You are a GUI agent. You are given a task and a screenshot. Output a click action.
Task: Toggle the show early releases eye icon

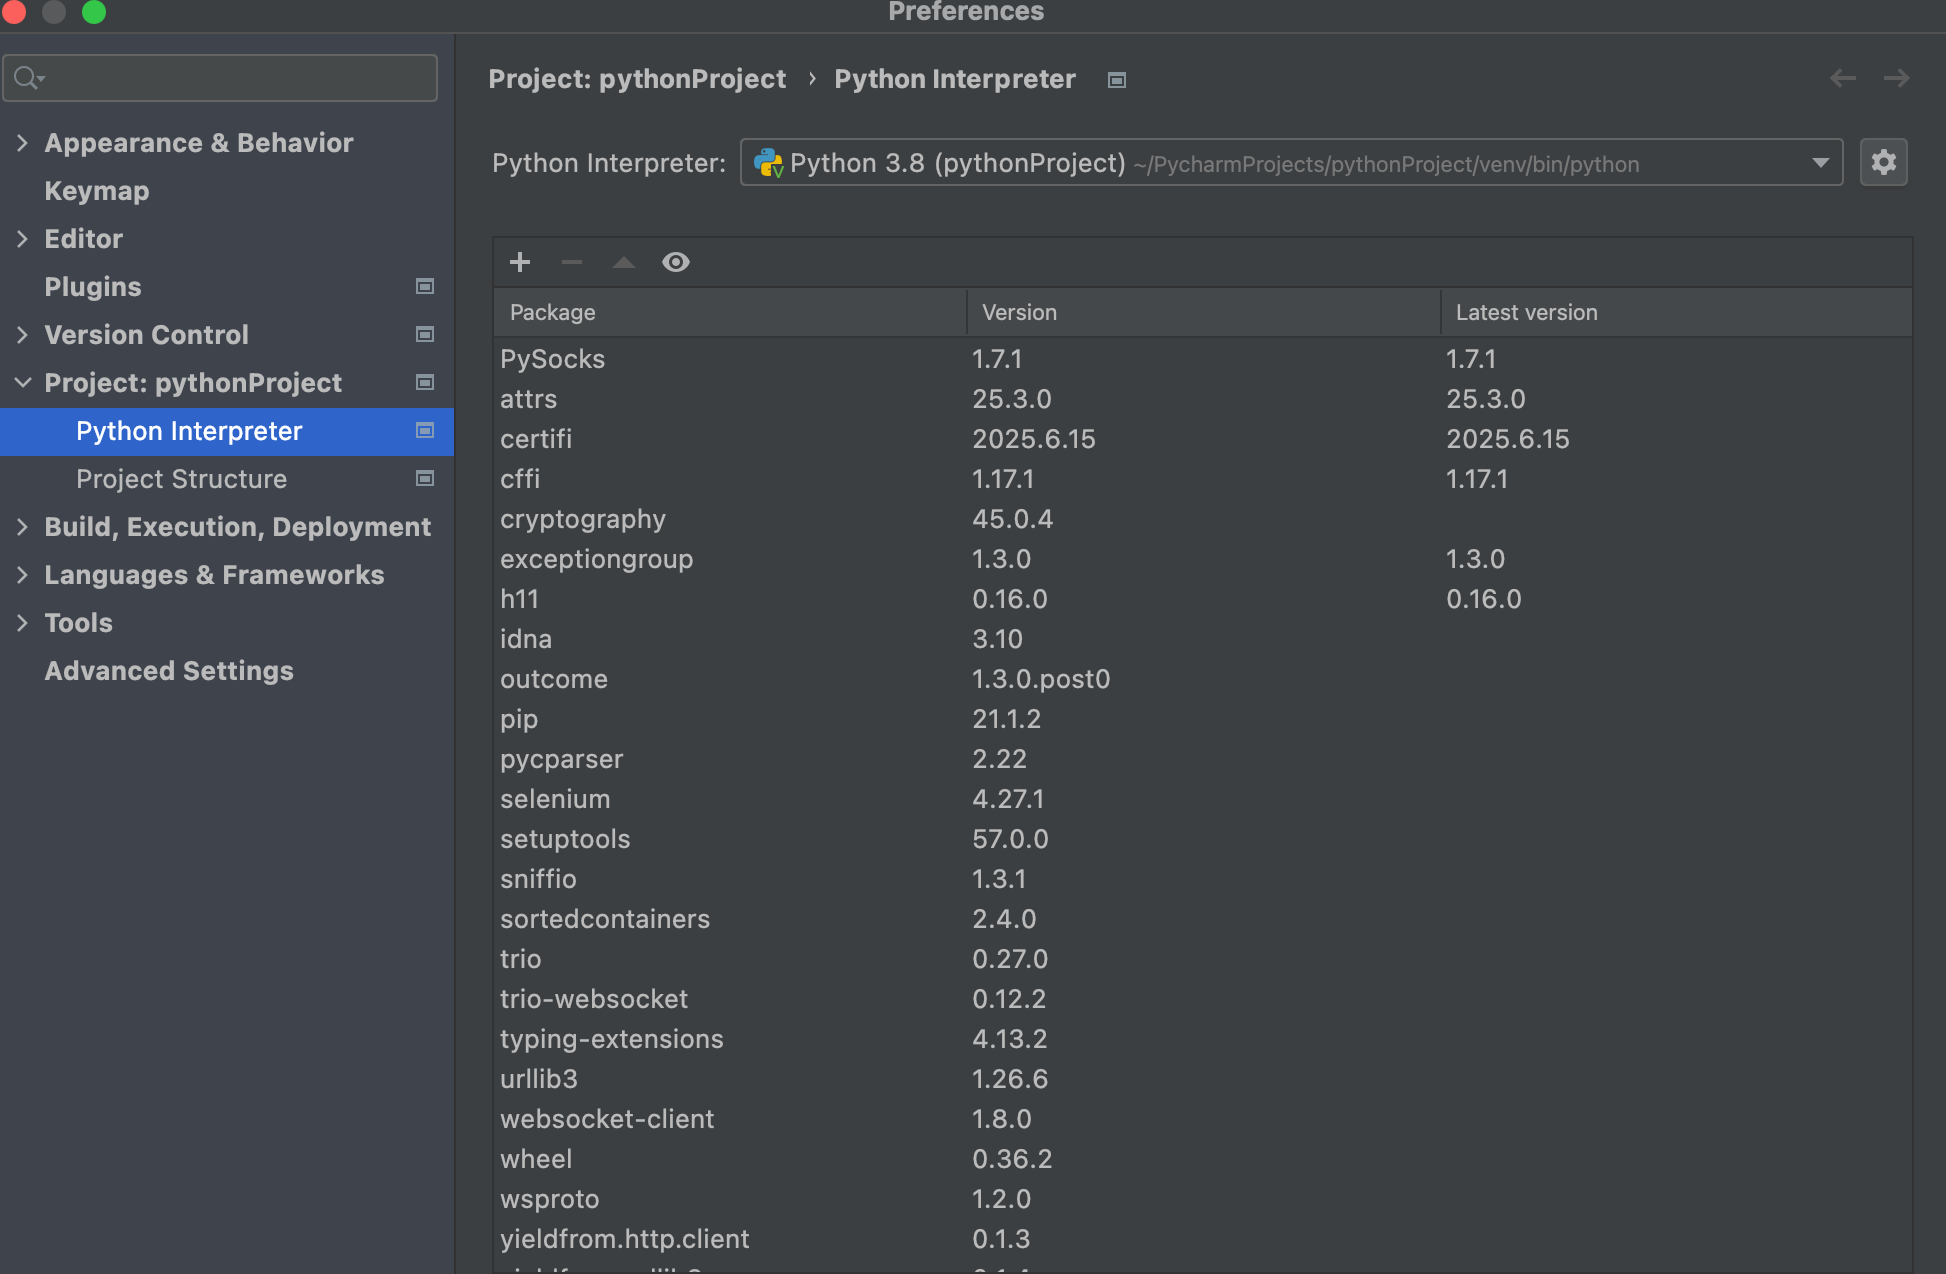[x=676, y=262]
